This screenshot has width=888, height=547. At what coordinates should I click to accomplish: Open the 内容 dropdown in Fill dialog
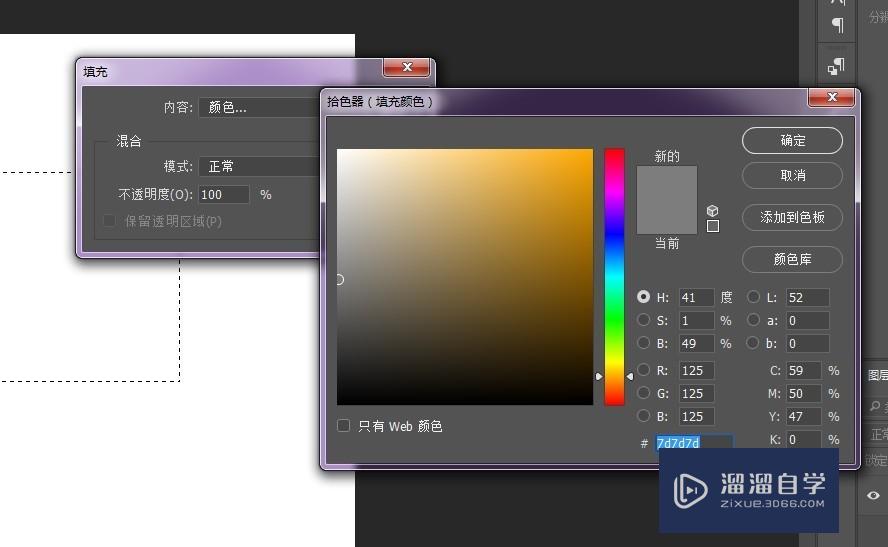(x=259, y=107)
